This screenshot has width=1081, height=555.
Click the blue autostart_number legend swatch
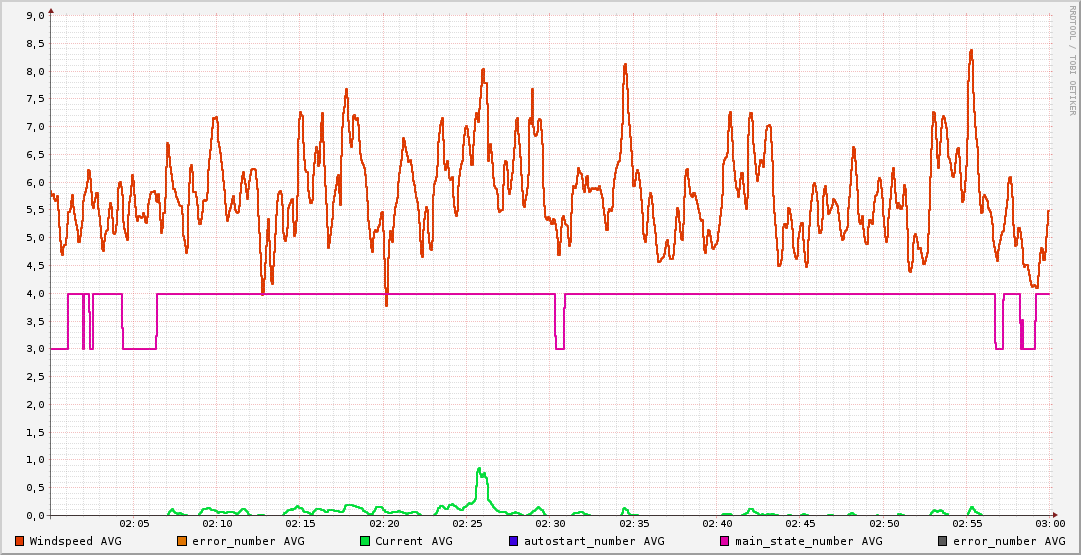pyautogui.click(x=514, y=541)
